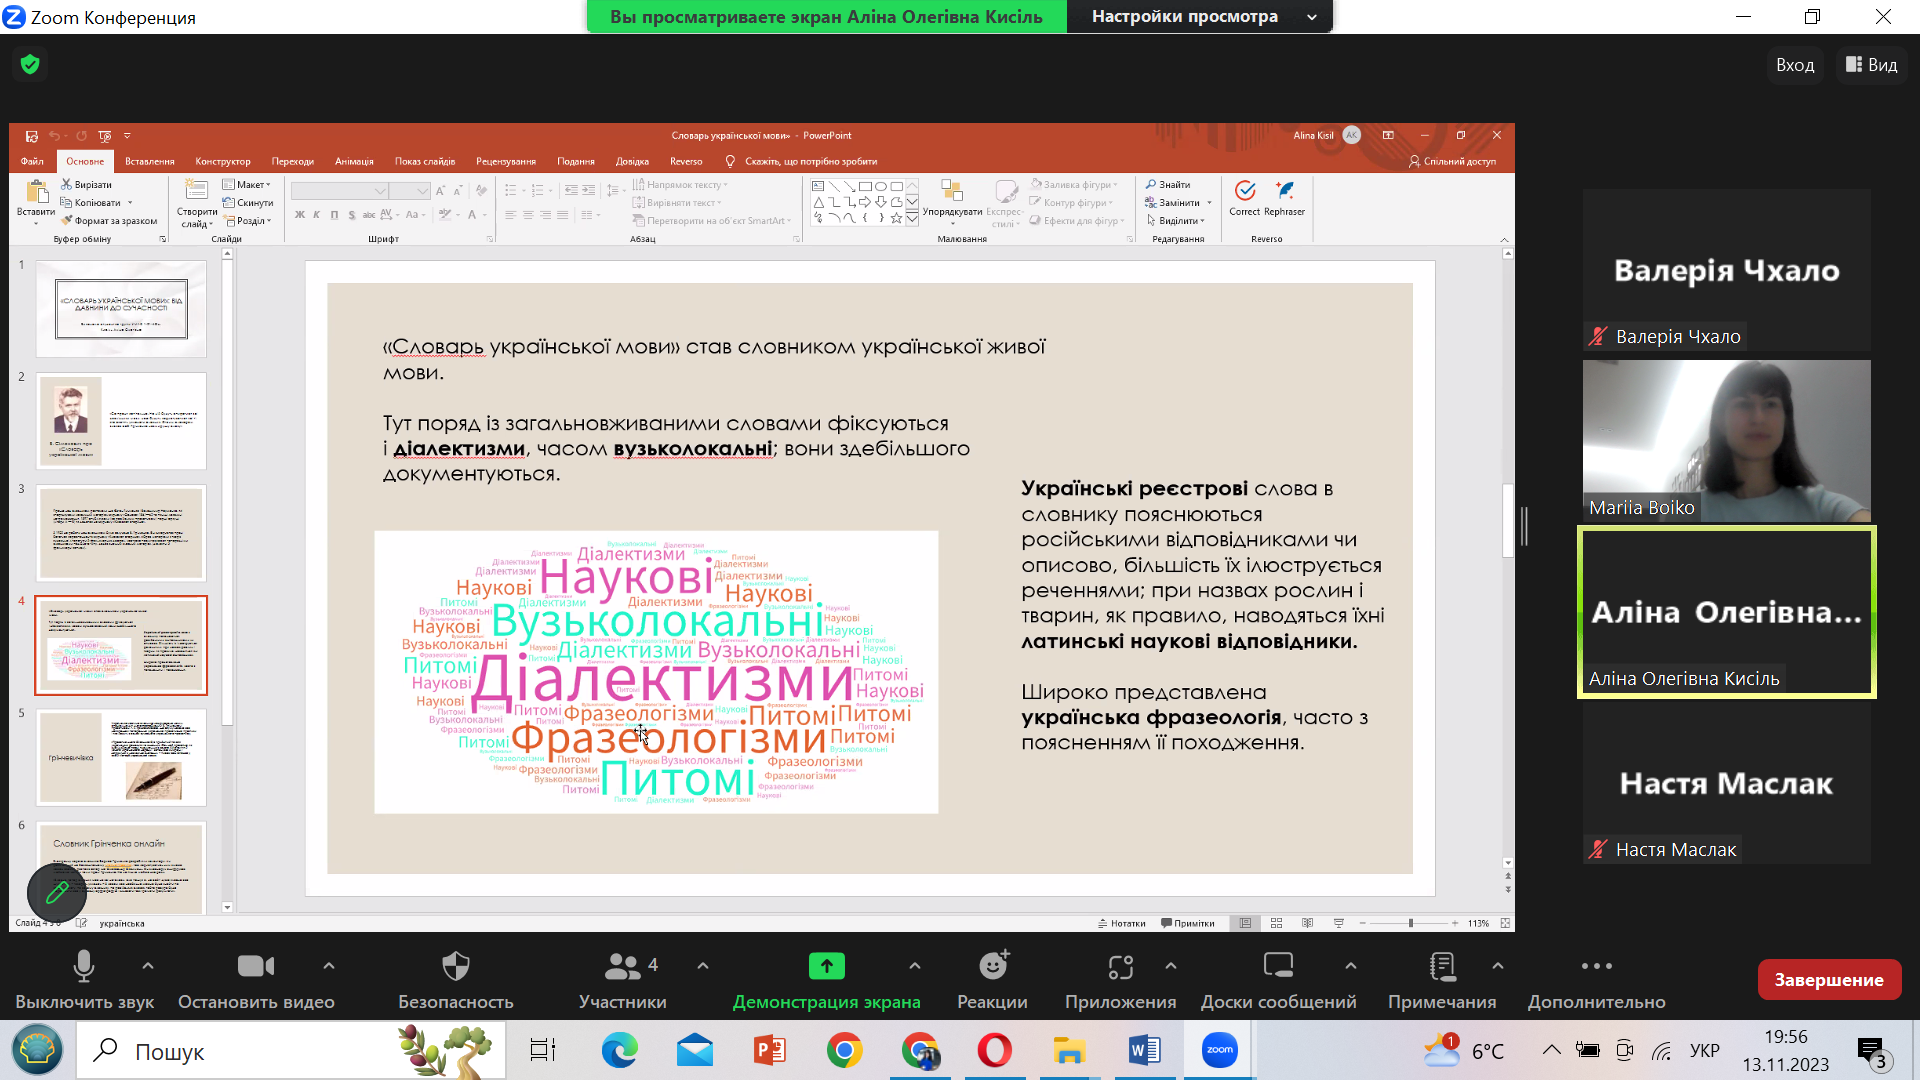1920x1080 pixels.
Task: Click the Zoom security shield icon
Action: [x=30, y=65]
